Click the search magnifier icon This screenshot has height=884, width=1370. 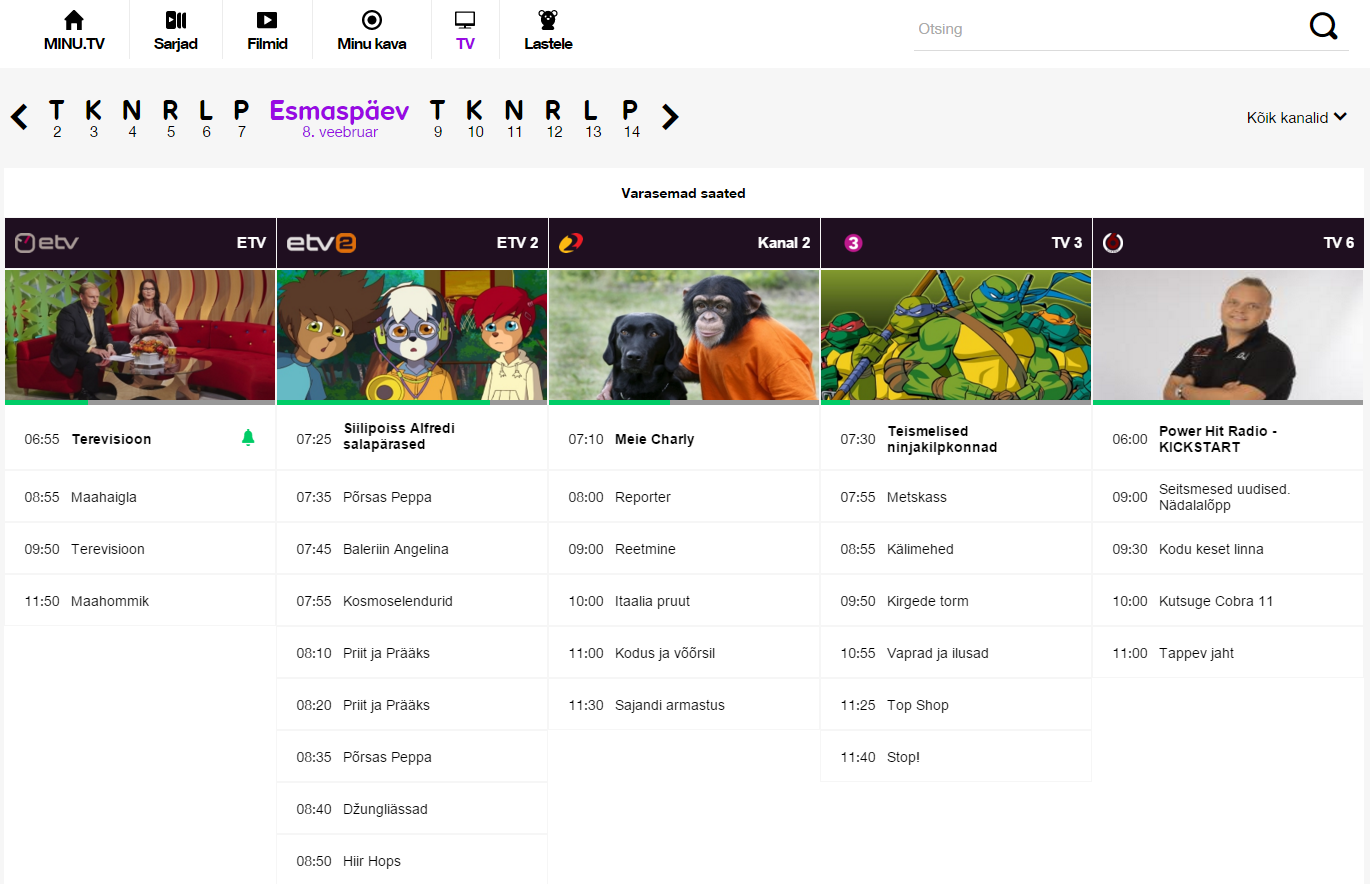click(x=1323, y=26)
